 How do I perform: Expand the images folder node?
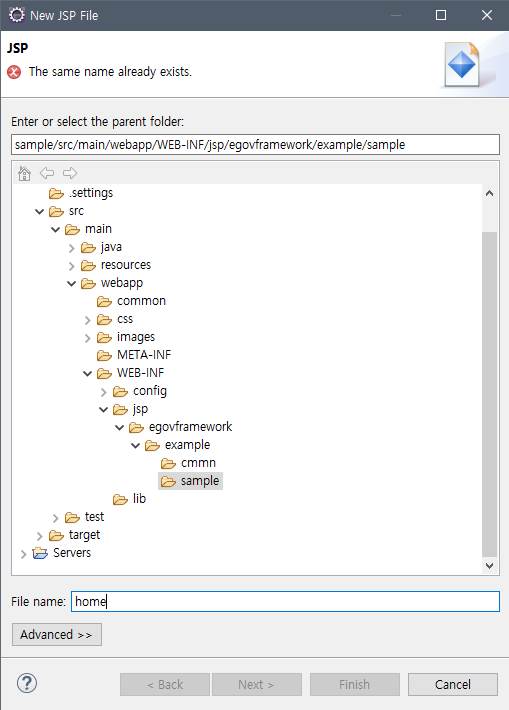(x=87, y=338)
